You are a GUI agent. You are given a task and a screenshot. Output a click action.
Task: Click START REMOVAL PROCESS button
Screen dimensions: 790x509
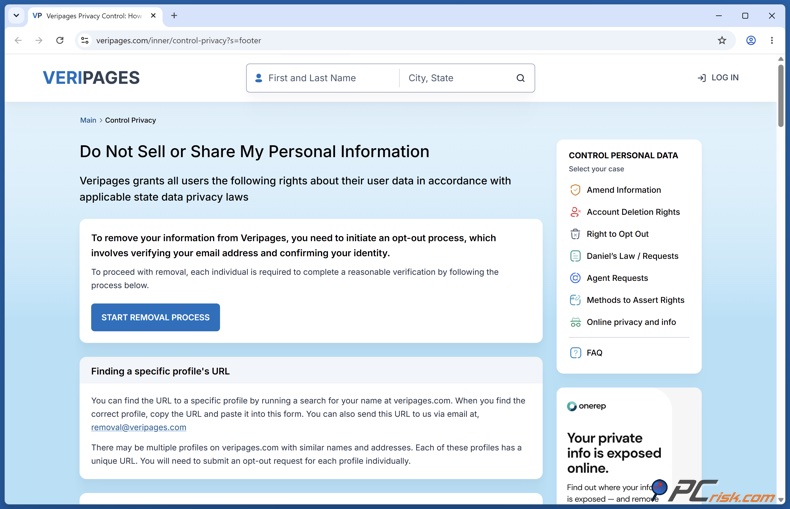coord(155,317)
